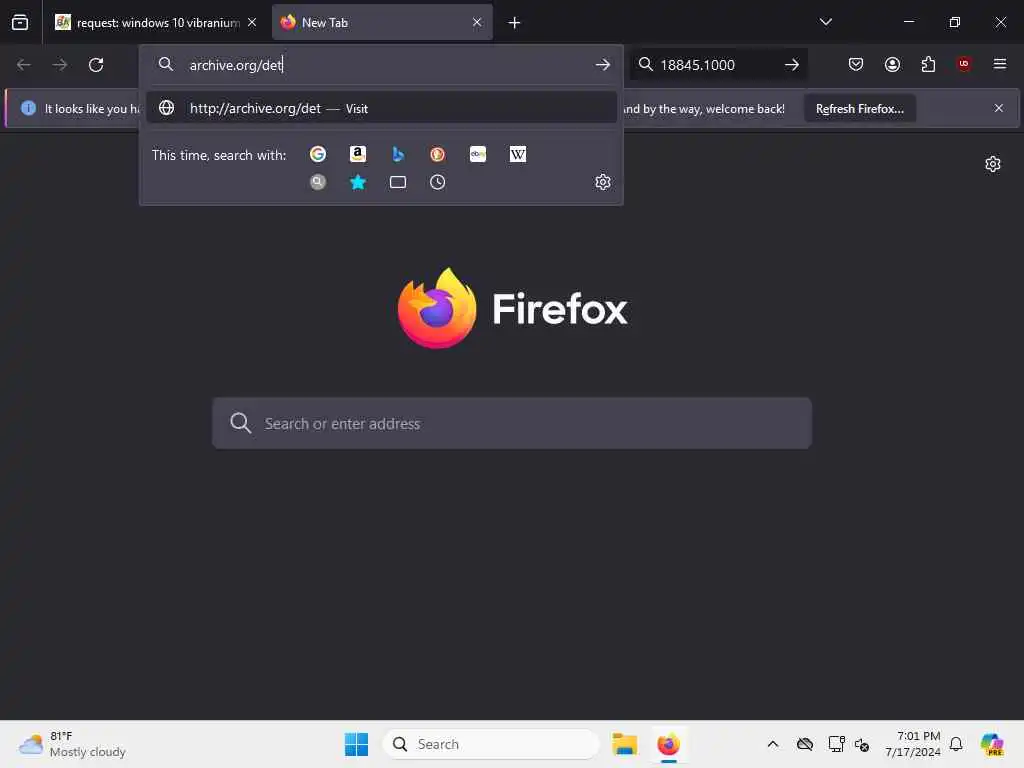Open File Explorer from the taskbar
This screenshot has height=768, width=1024.
pos(624,744)
